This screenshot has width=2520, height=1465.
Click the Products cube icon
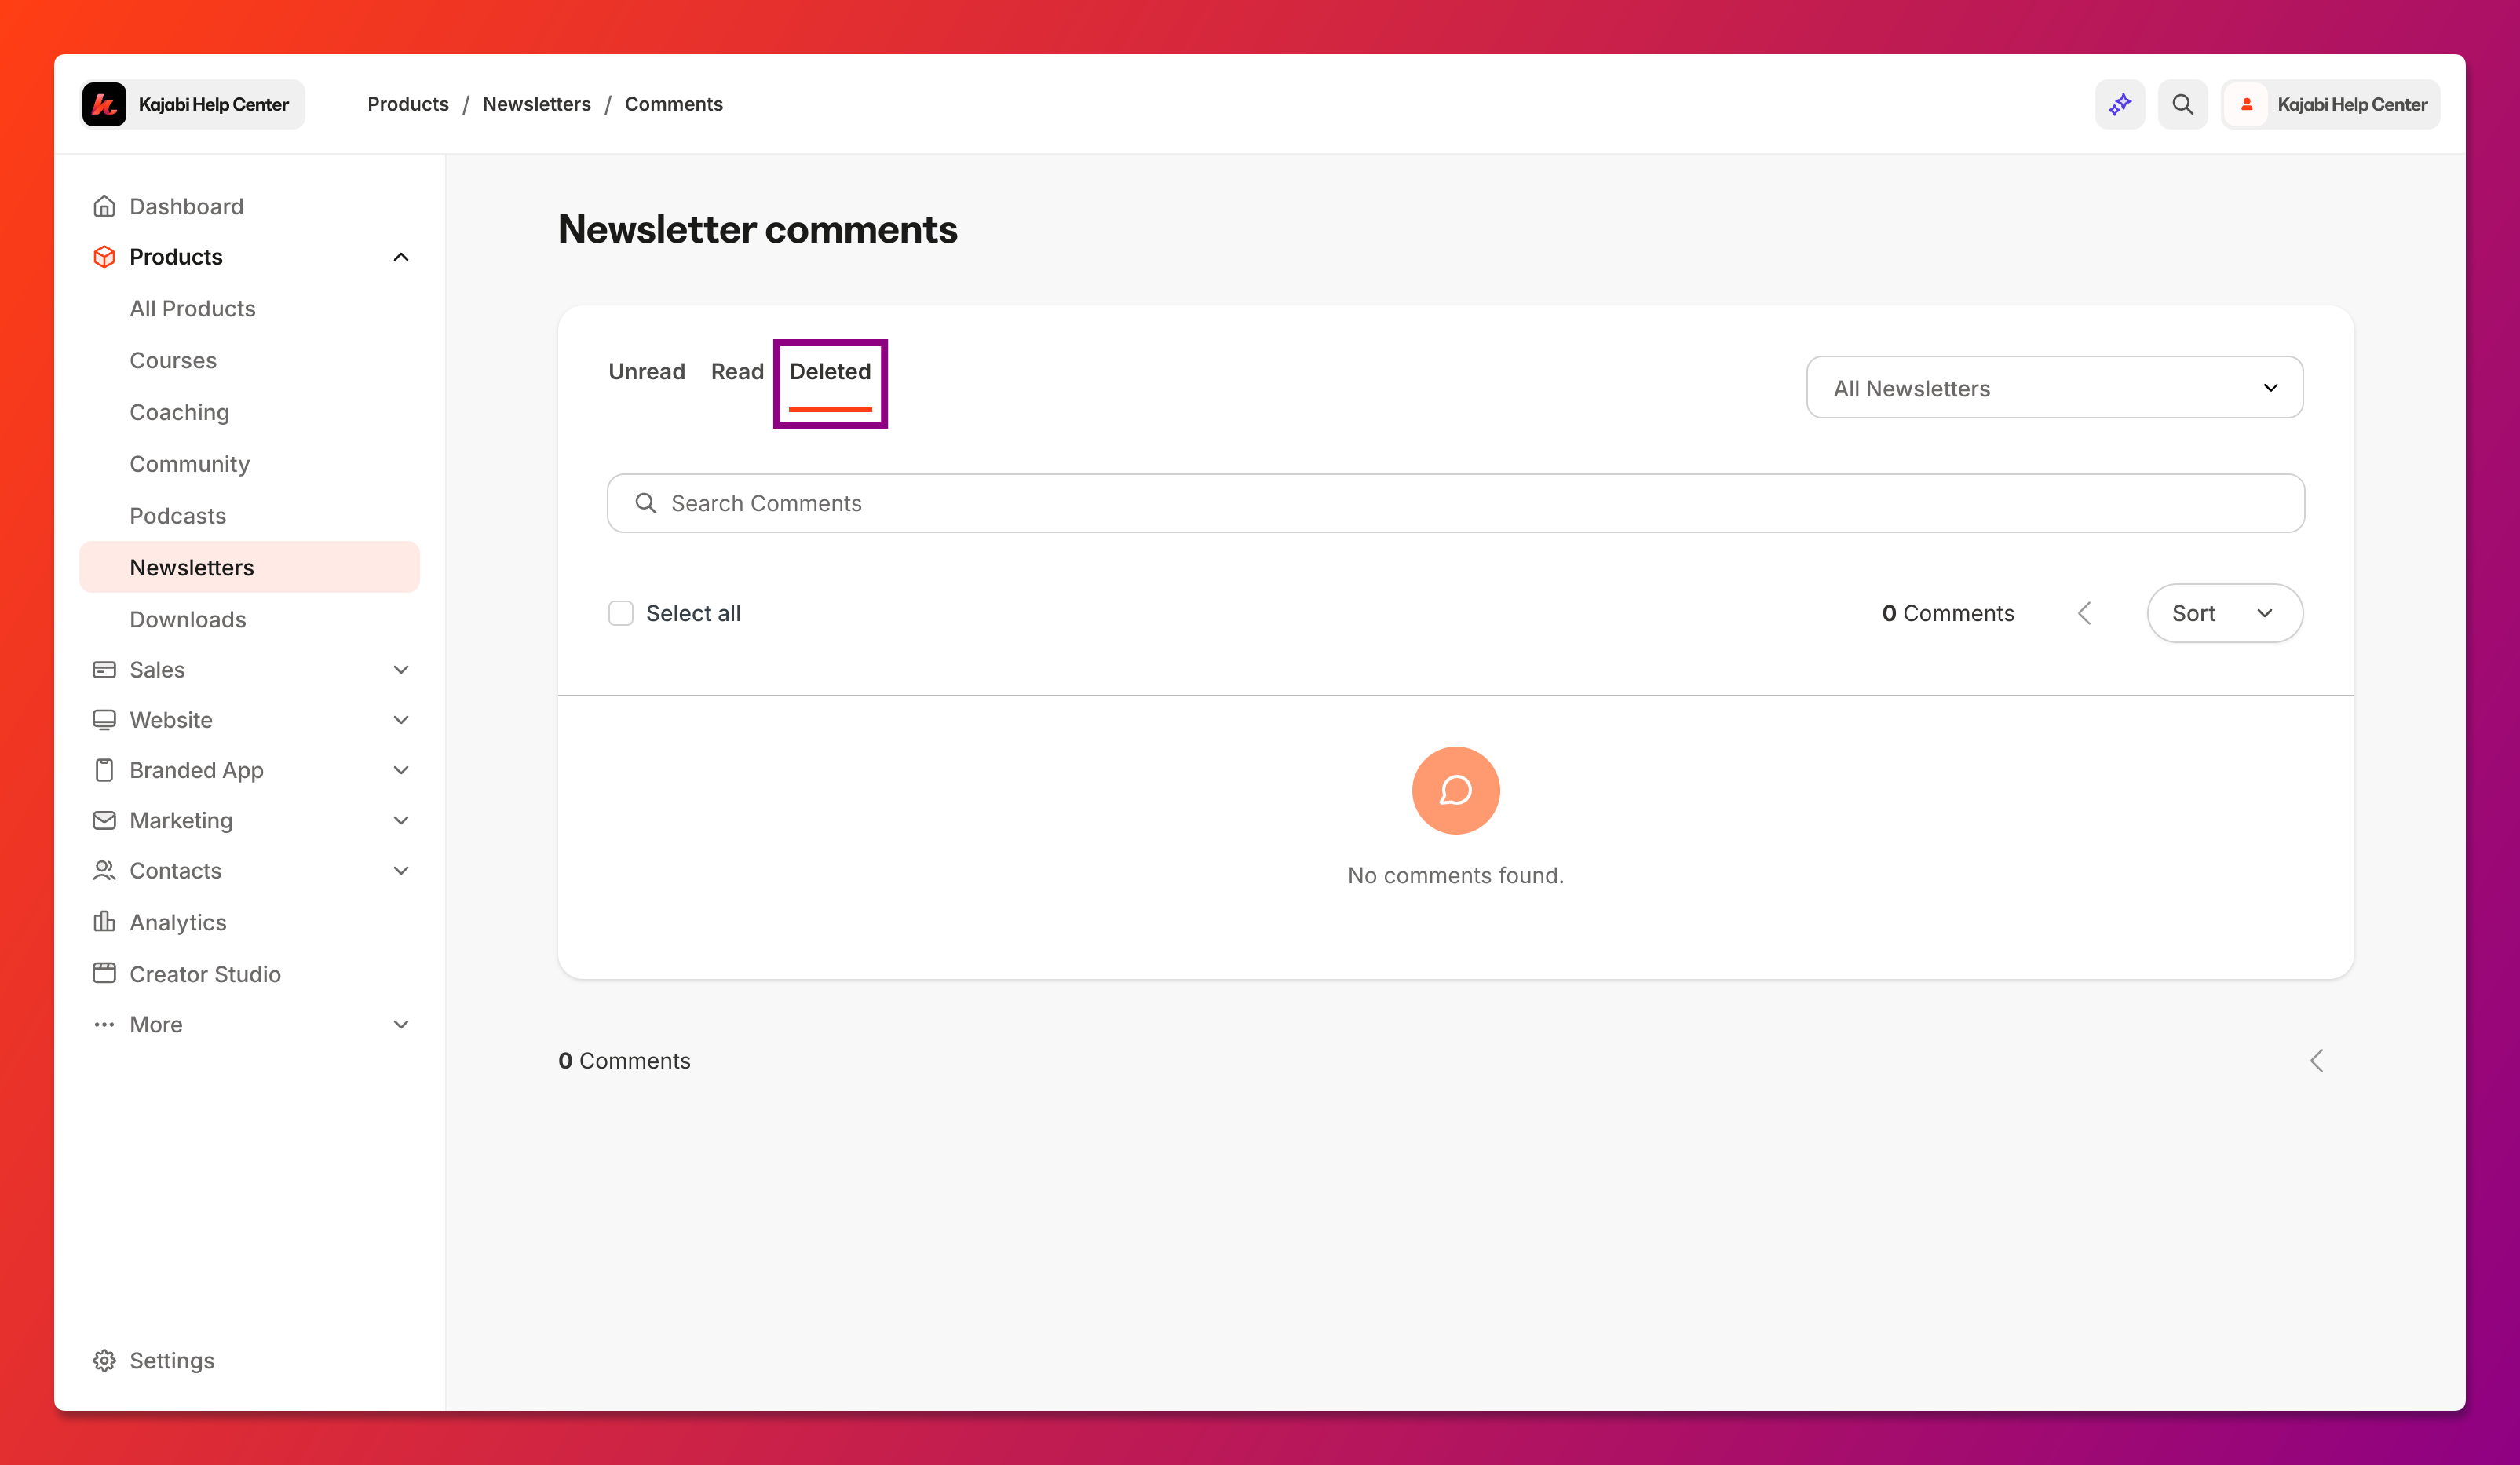click(x=104, y=257)
